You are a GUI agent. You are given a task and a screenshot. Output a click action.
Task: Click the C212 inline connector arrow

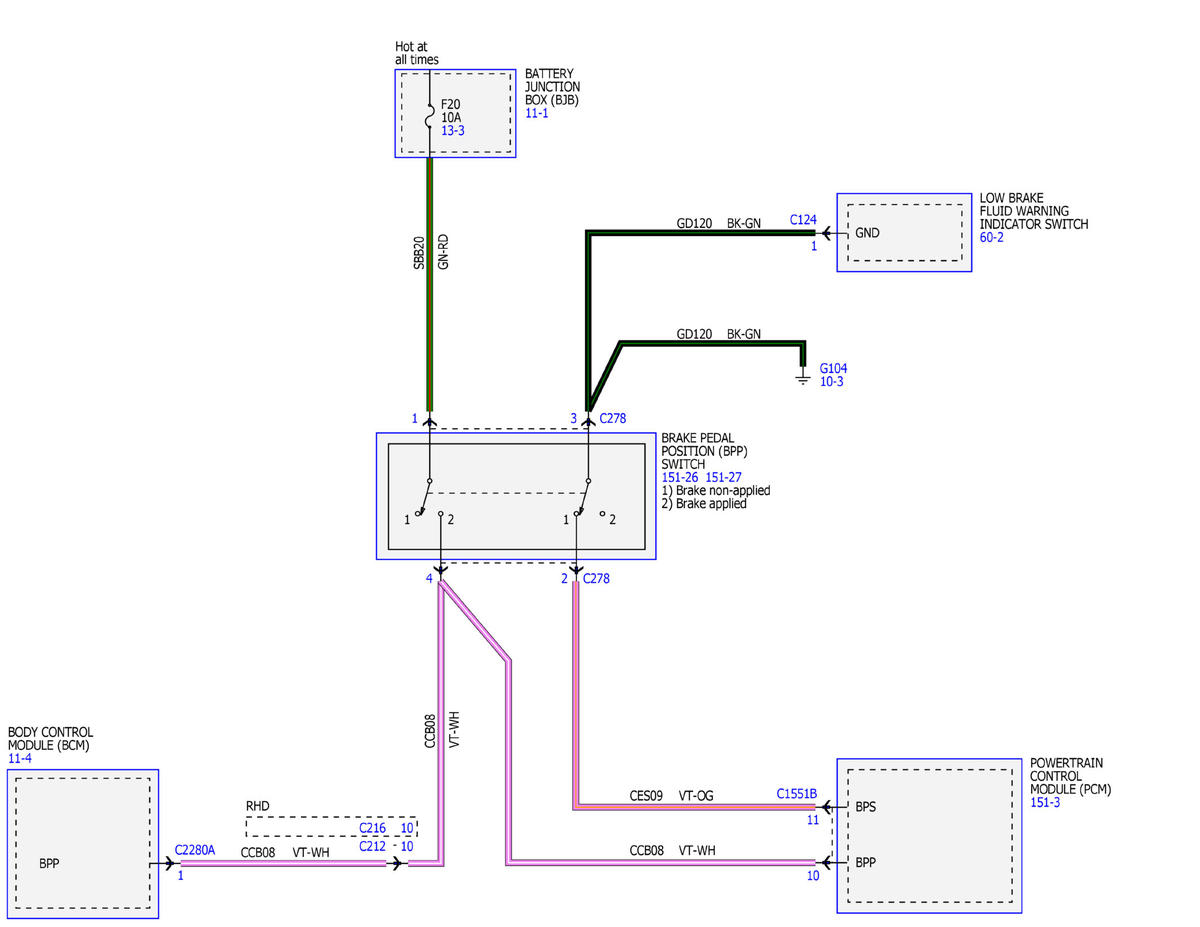[398, 862]
